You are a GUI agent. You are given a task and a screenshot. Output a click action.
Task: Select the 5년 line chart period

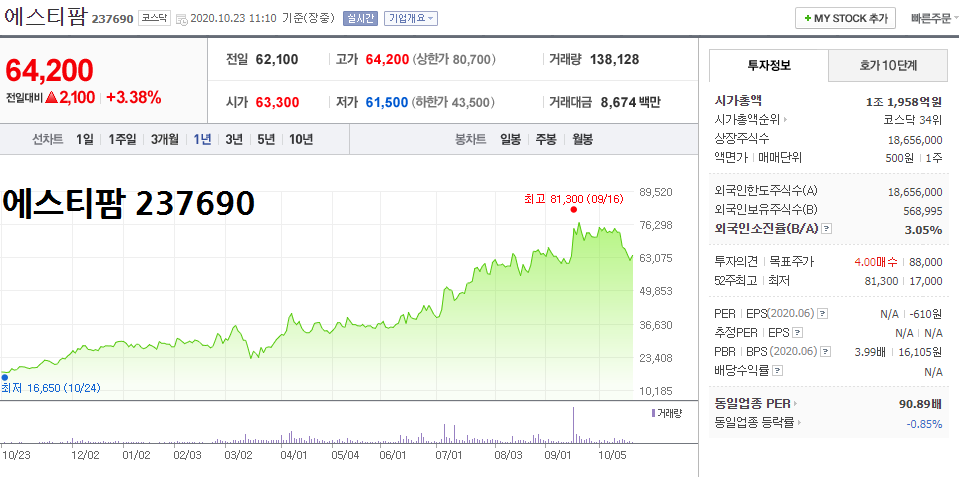tap(266, 139)
